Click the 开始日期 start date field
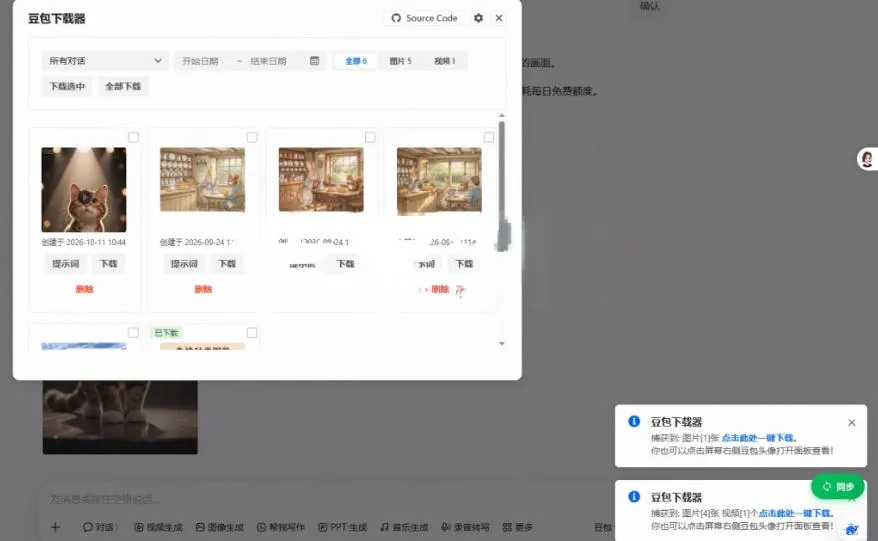The width and height of the screenshot is (878, 541). point(200,61)
